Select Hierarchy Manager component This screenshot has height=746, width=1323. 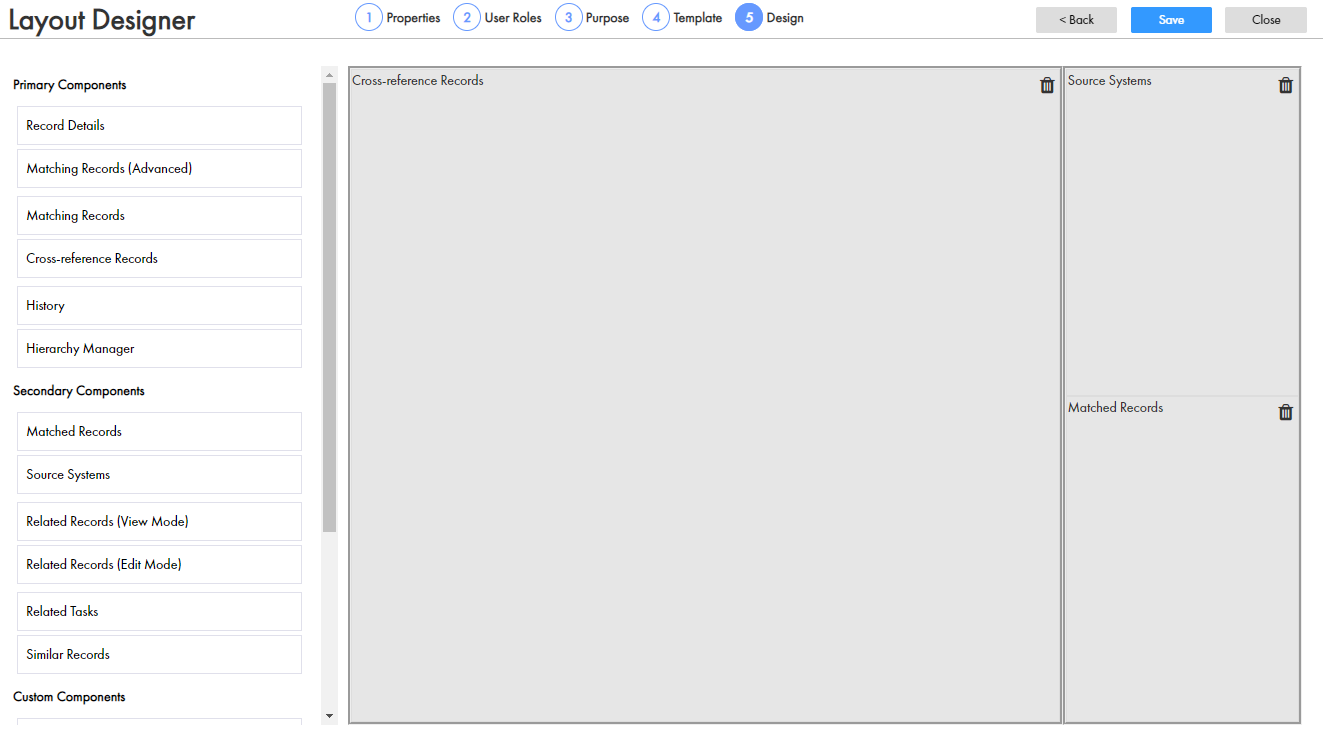159,349
